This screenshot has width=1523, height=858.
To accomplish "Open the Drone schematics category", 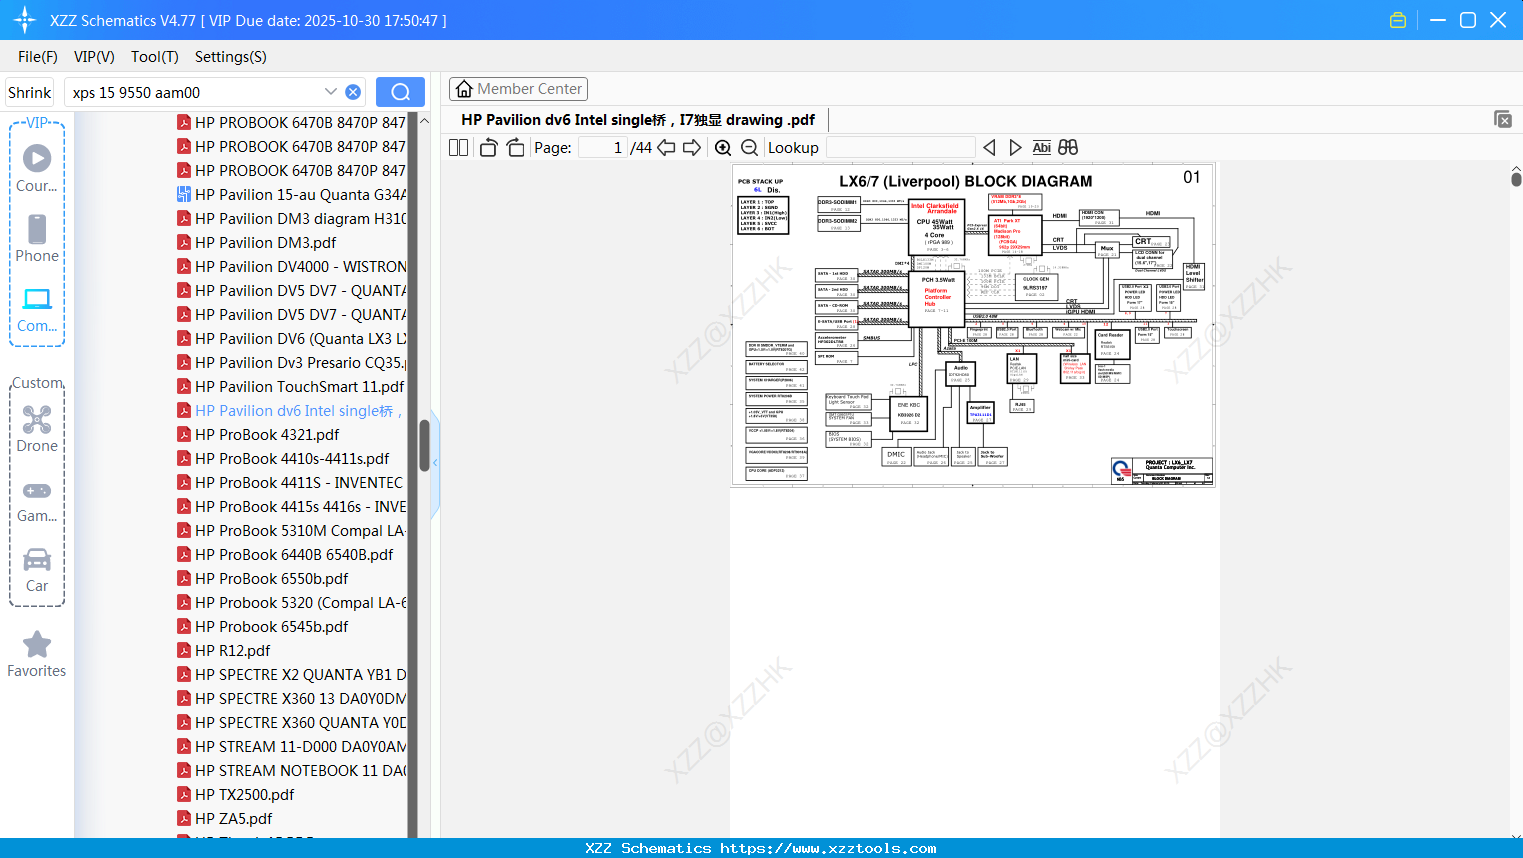I will (37, 429).
